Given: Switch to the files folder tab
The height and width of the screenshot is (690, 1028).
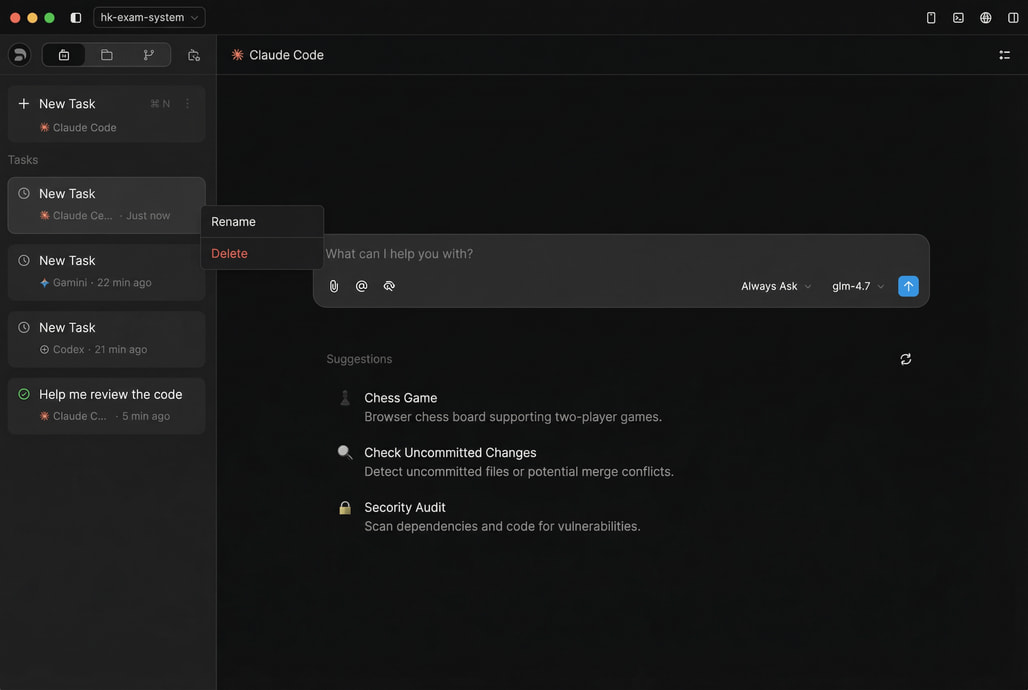Looking at the screenshot, I should pyautogui.click(x=106, y=55).
